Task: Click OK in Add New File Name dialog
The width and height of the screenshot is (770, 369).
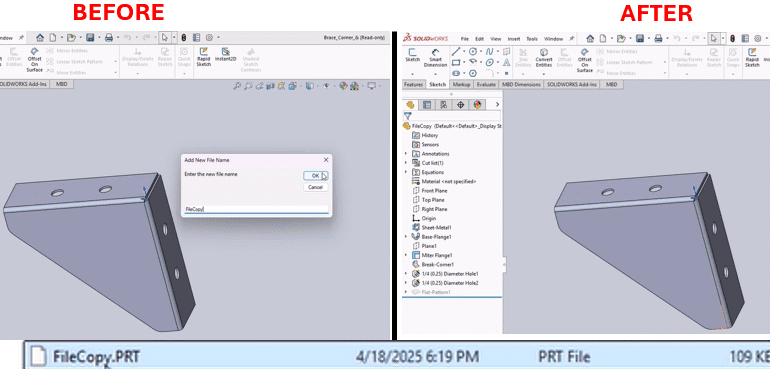Action: [x=315, y=175]
